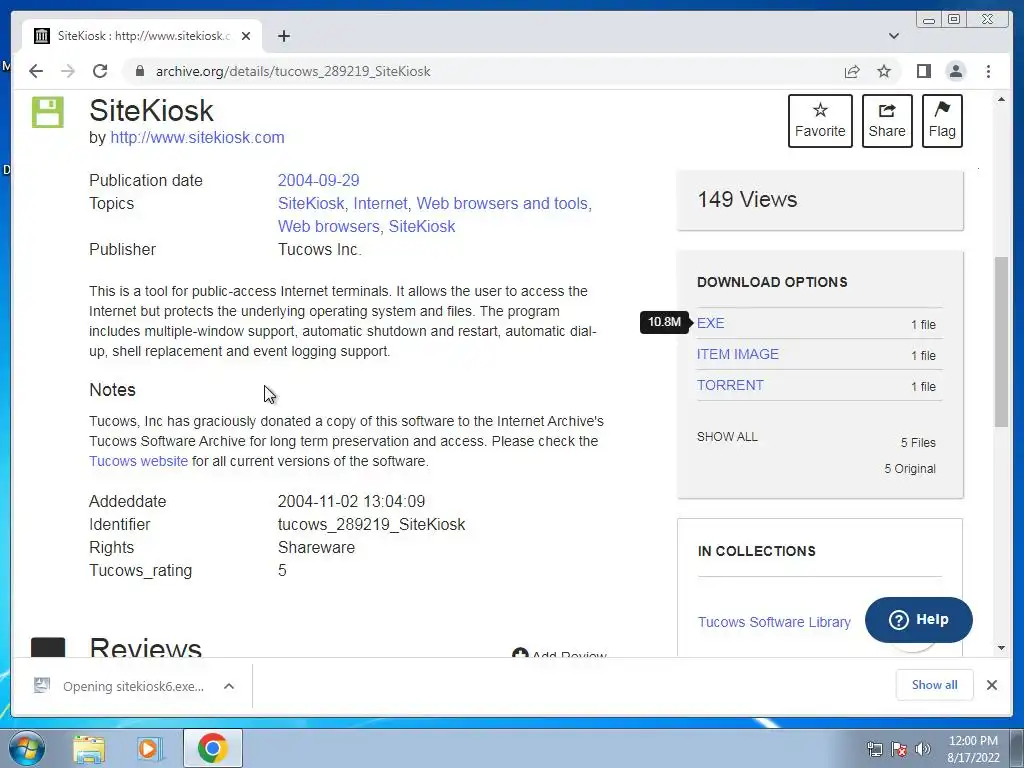
Task: Open site information via padlock icon
Action: pyautogui.click(x=139, y=71)
